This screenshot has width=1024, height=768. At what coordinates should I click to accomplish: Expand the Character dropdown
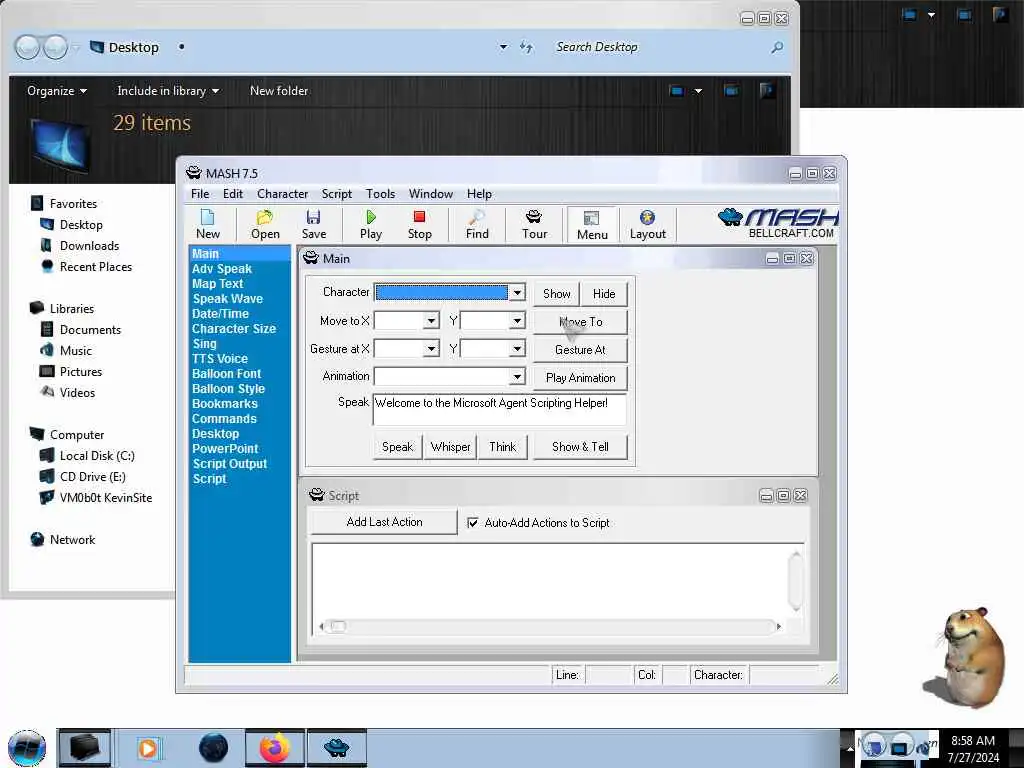tap(517, 293)
